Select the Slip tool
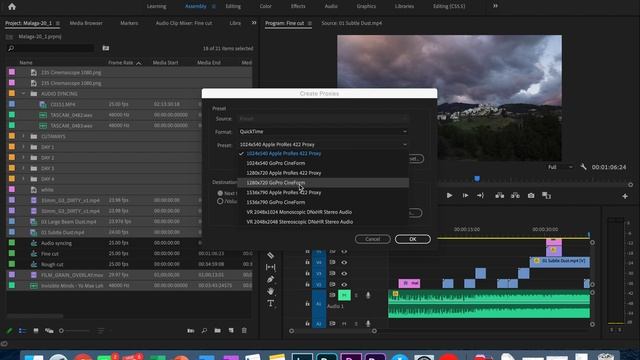 pyautogui.click(x=271, y=267)
